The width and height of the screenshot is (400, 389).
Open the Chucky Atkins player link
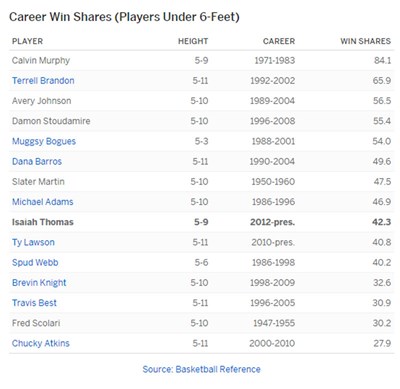[x=41, y=343]
